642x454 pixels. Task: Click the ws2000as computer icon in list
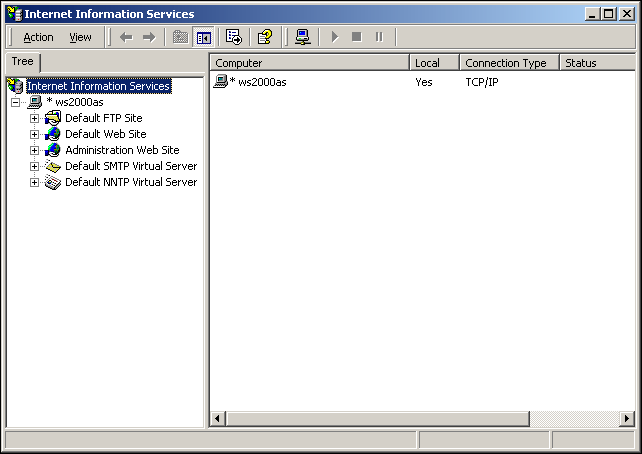[220, 81]
